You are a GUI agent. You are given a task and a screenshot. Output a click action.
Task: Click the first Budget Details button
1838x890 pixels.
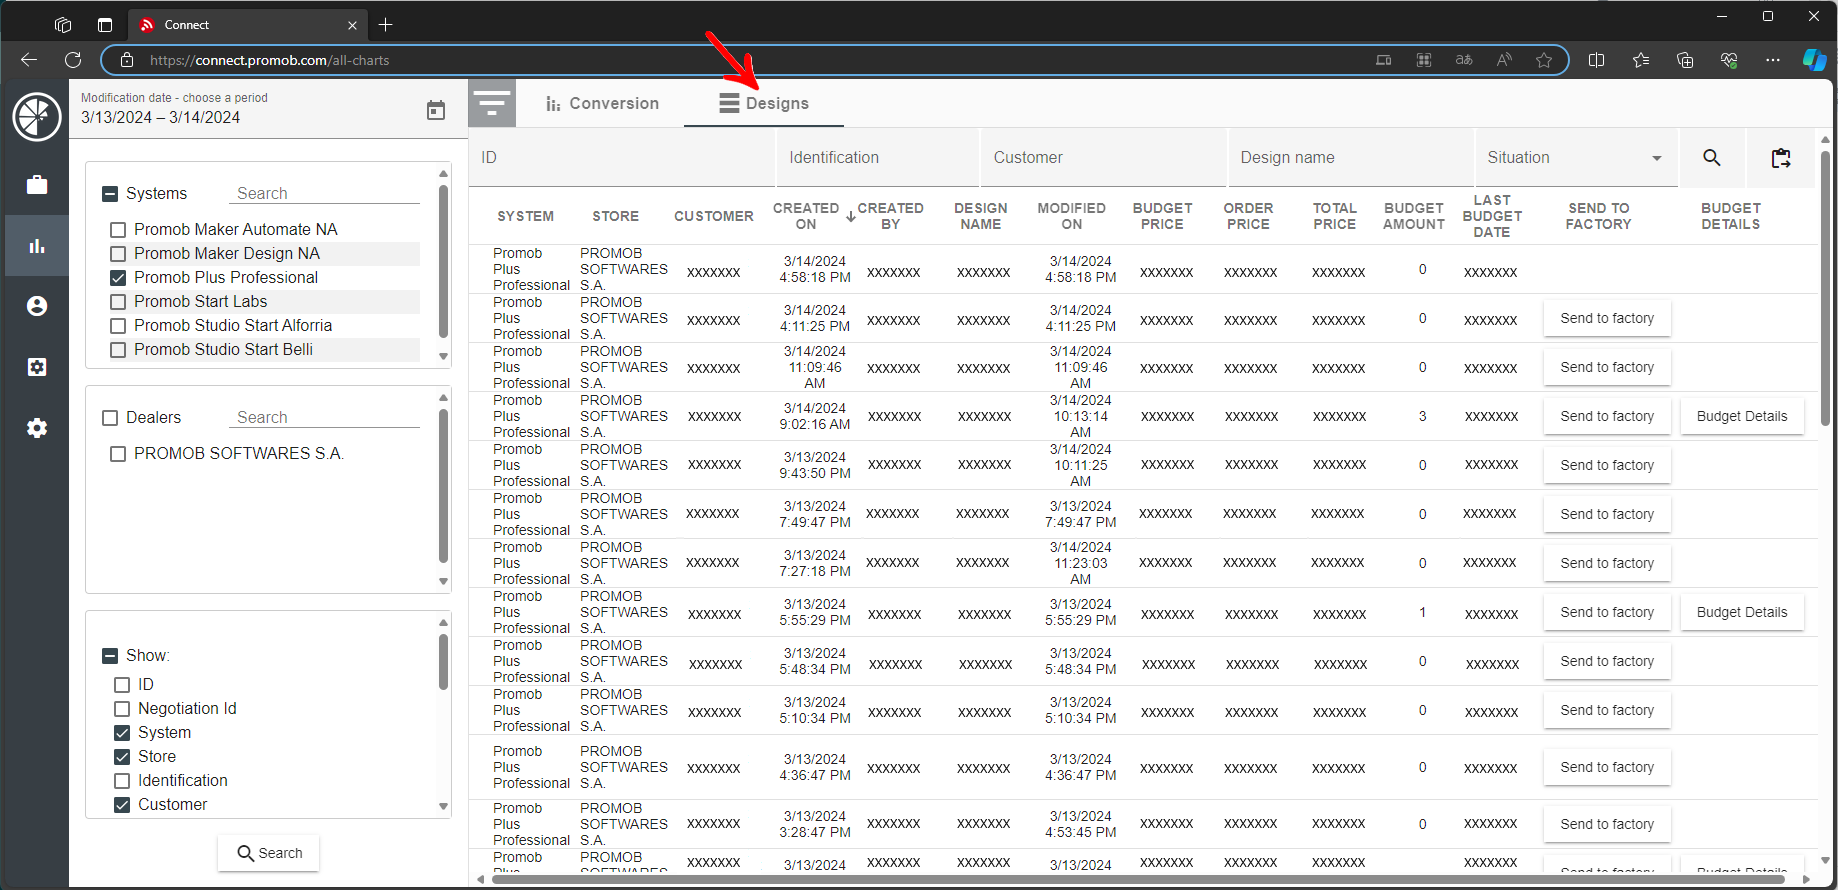coord(1741,416)
